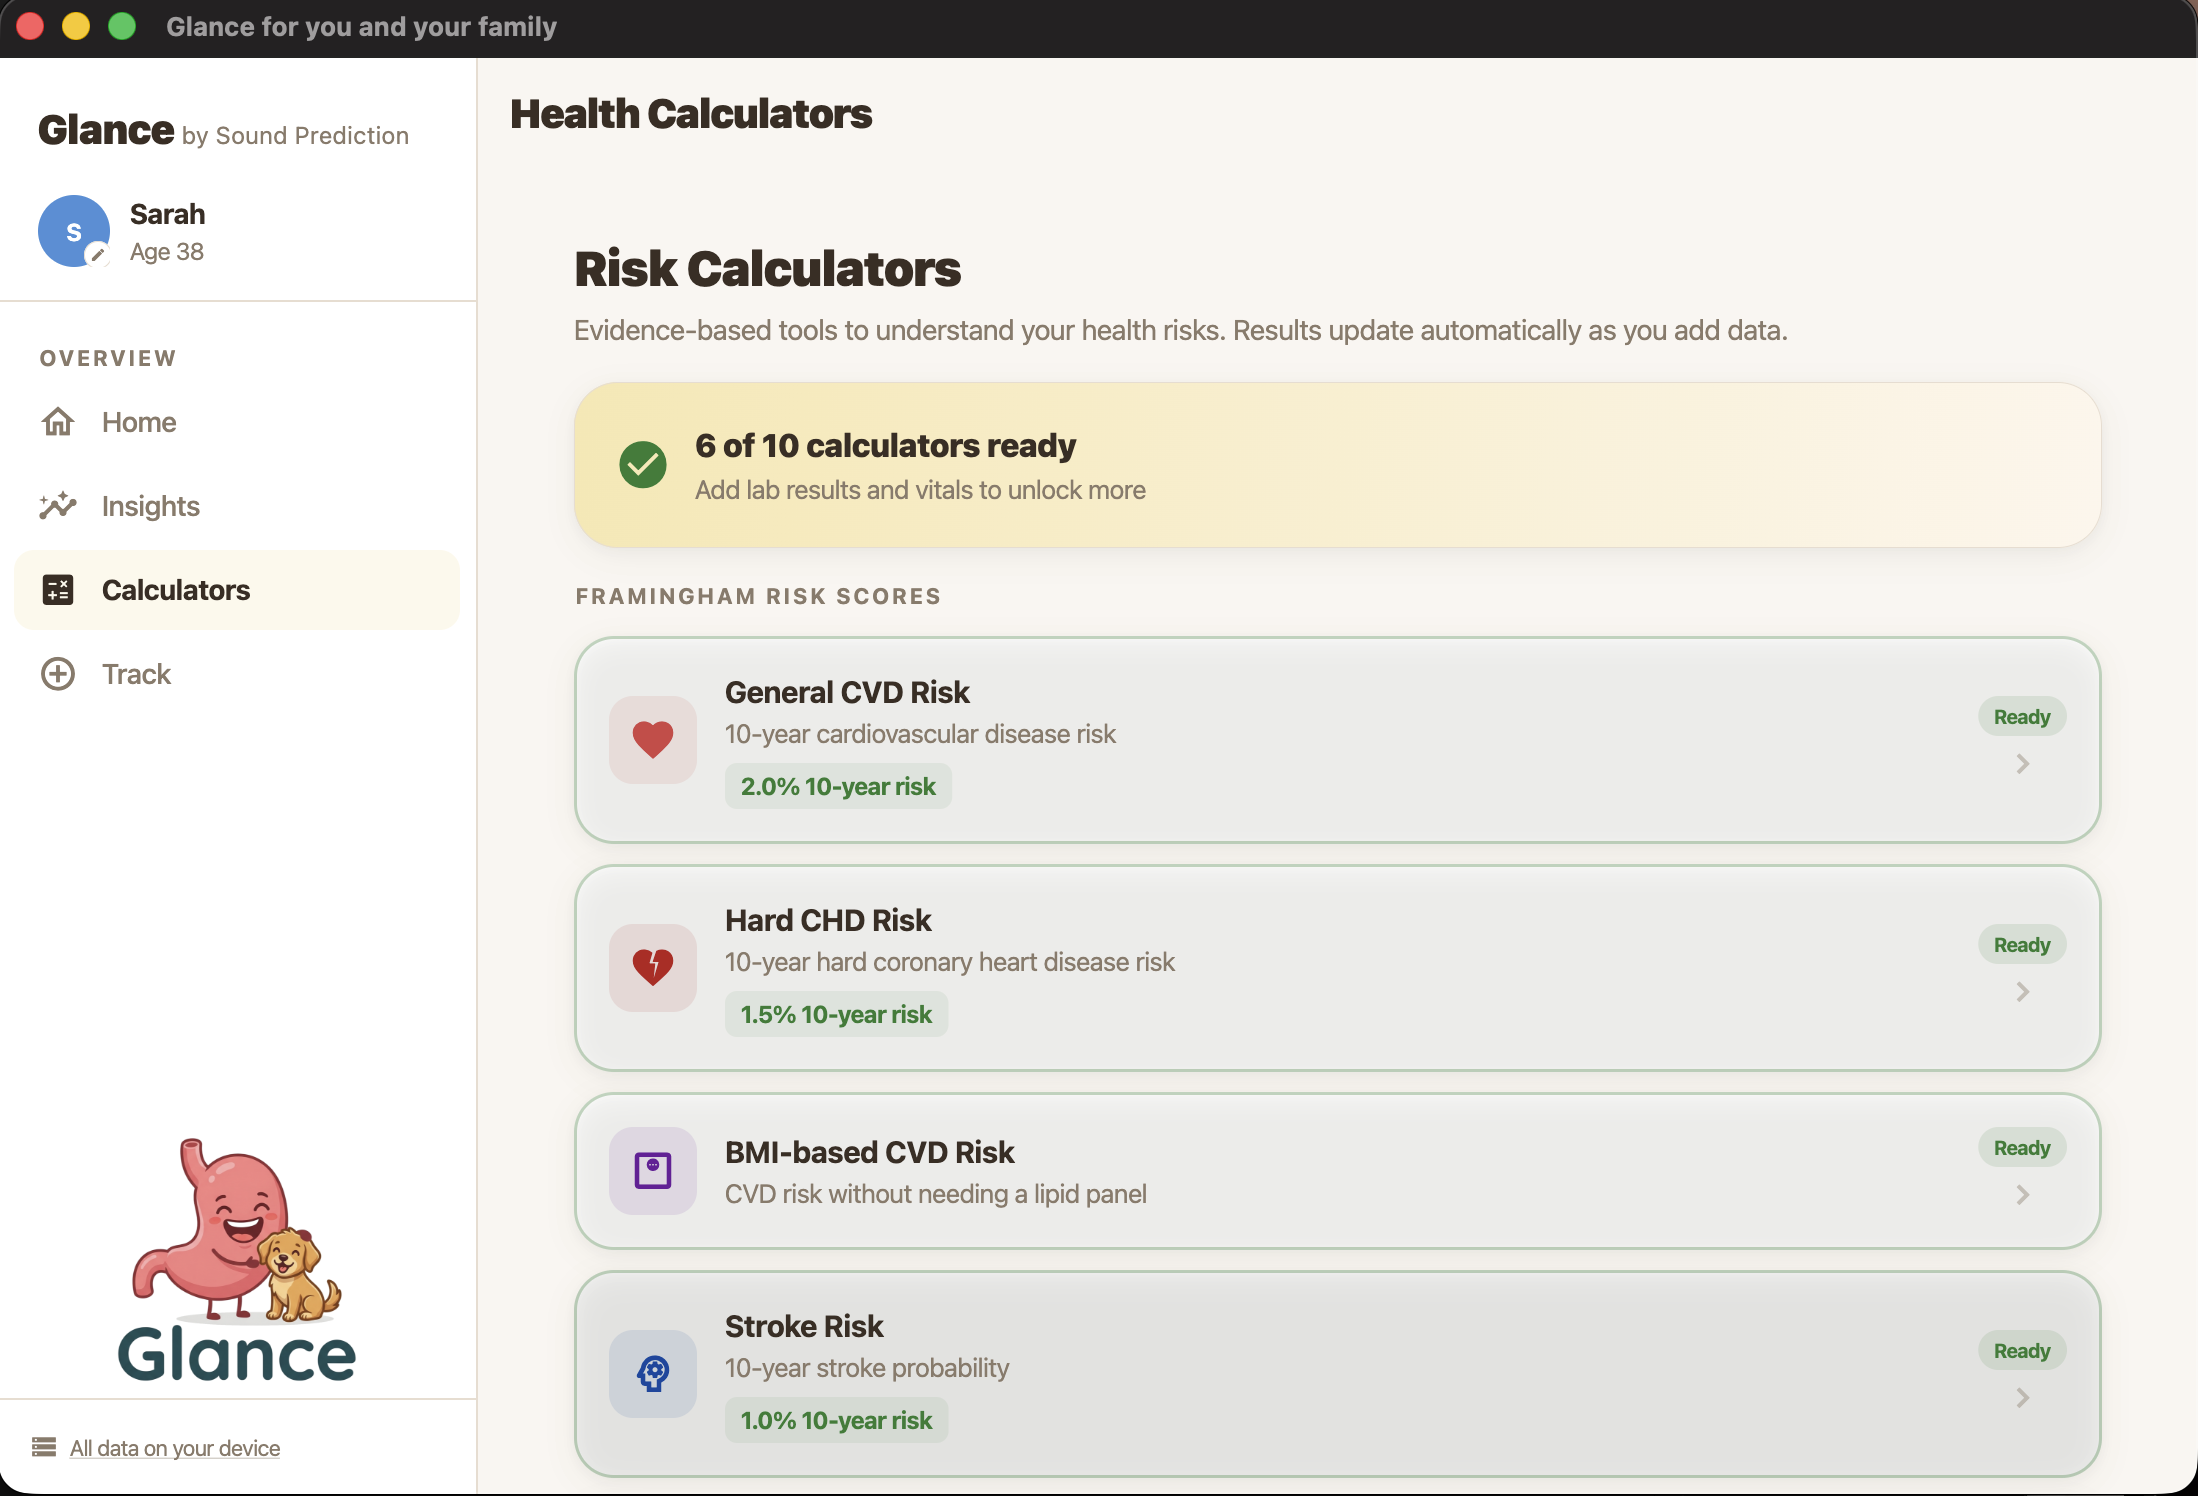Open the All data on your device link
This screenshot has width=2198, height=1496.
tap(174, 1448)
